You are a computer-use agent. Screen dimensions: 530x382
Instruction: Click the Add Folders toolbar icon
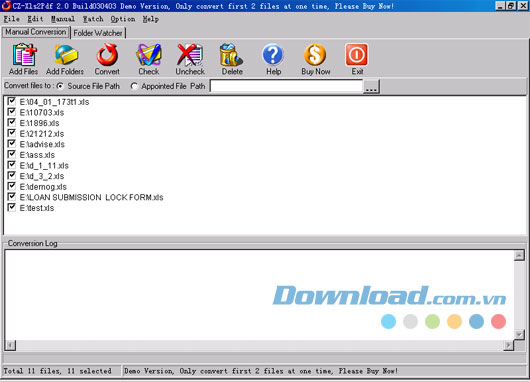66,55
